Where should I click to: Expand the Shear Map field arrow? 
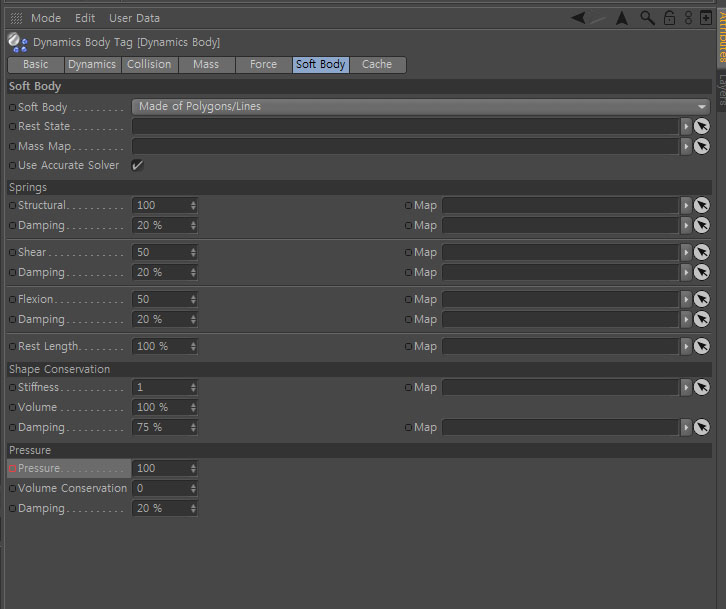pos(686,252)
